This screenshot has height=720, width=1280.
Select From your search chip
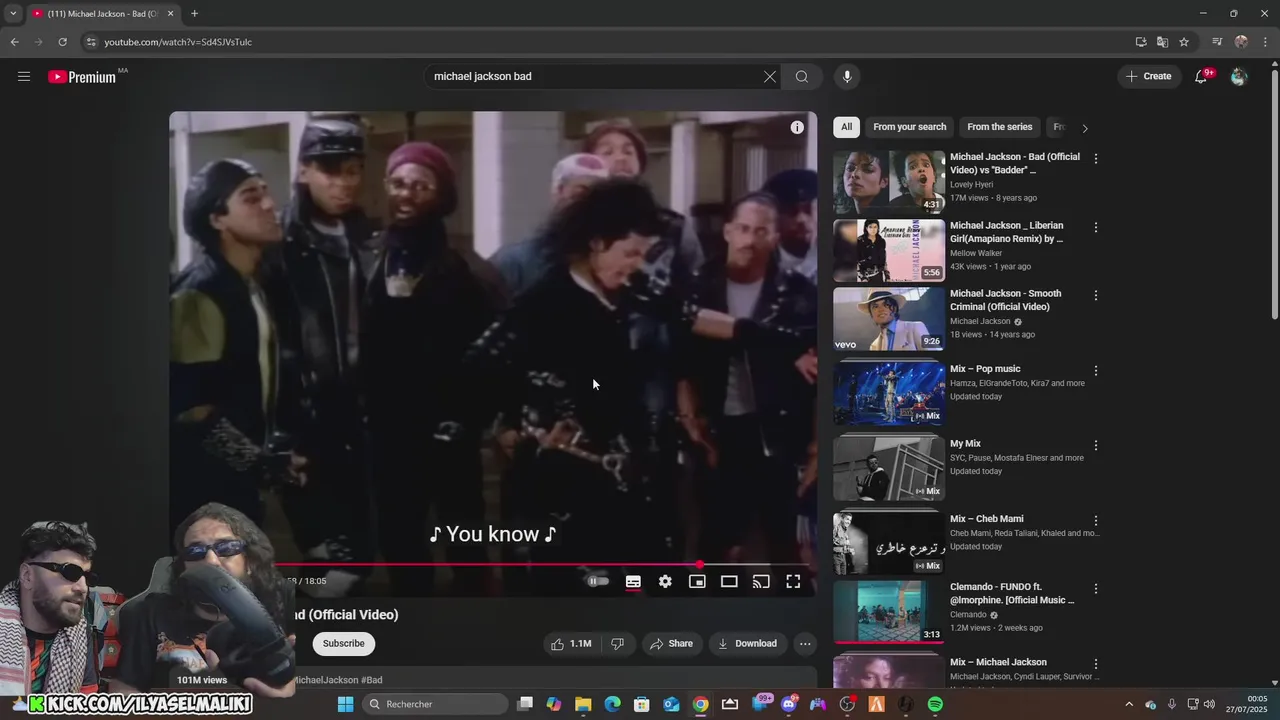(x=909, y=127)
